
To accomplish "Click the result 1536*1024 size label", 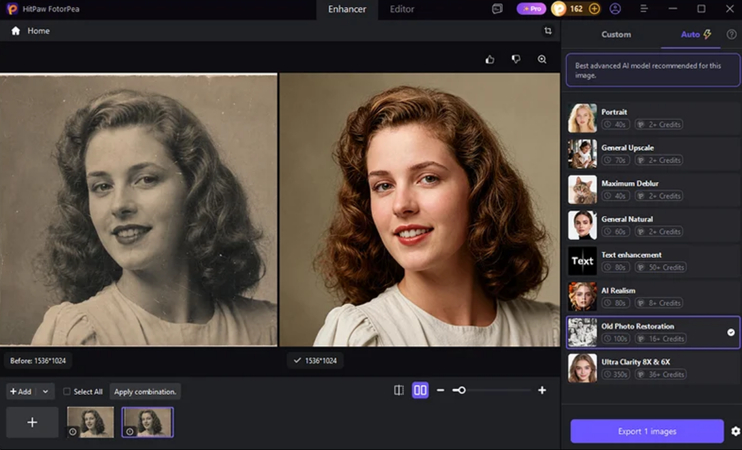I will coord(315,361).
